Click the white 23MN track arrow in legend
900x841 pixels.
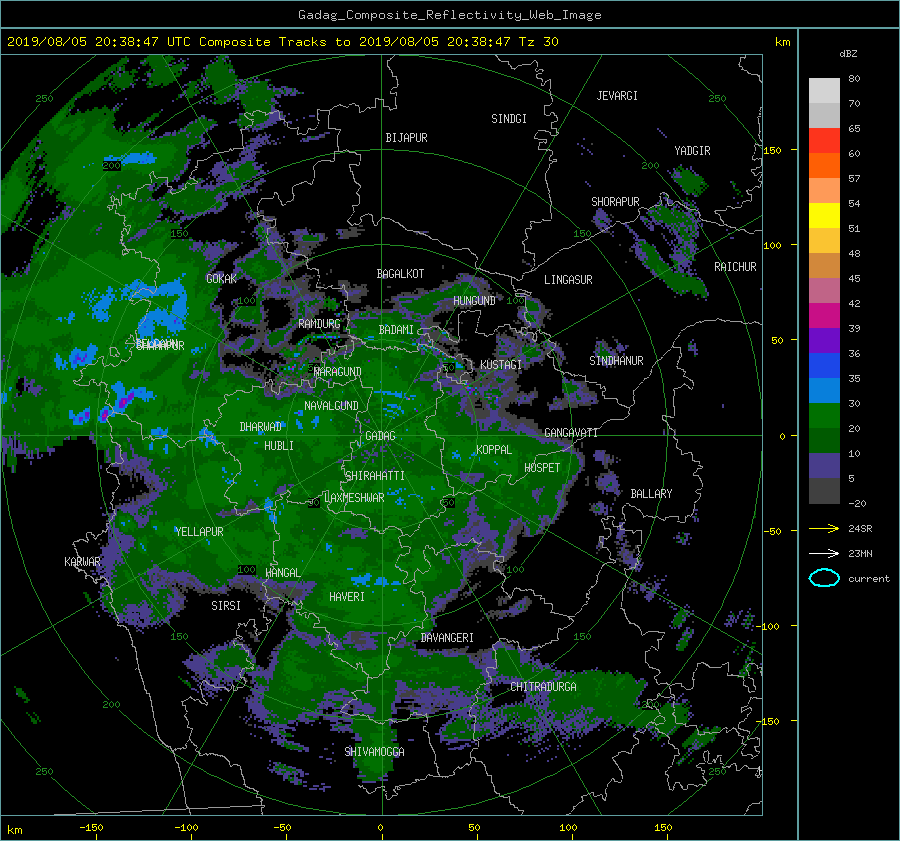pos(824,553)
